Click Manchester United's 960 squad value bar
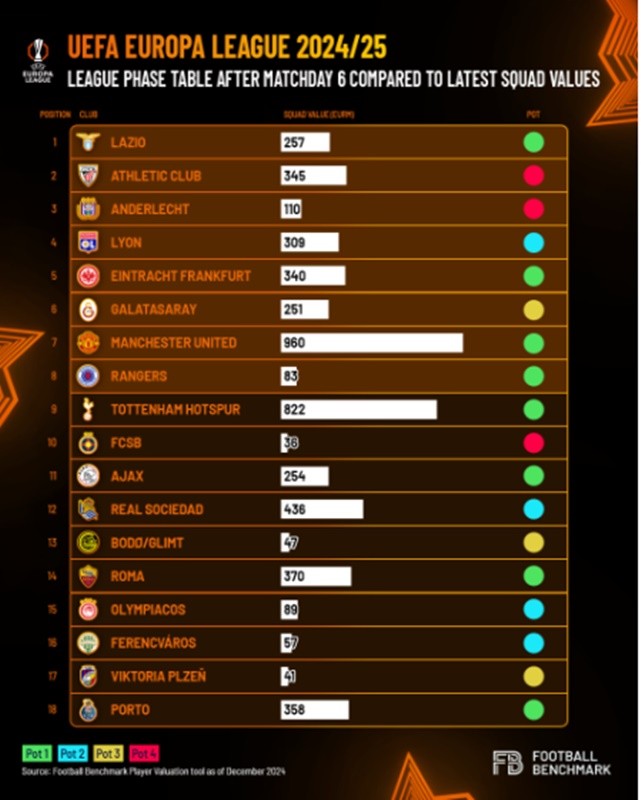641x800 pixels. 372,342
